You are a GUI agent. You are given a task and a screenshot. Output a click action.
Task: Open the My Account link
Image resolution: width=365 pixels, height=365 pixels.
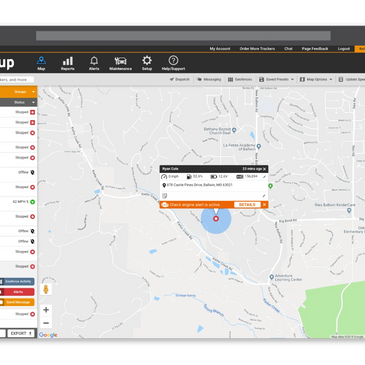(220, 49)
